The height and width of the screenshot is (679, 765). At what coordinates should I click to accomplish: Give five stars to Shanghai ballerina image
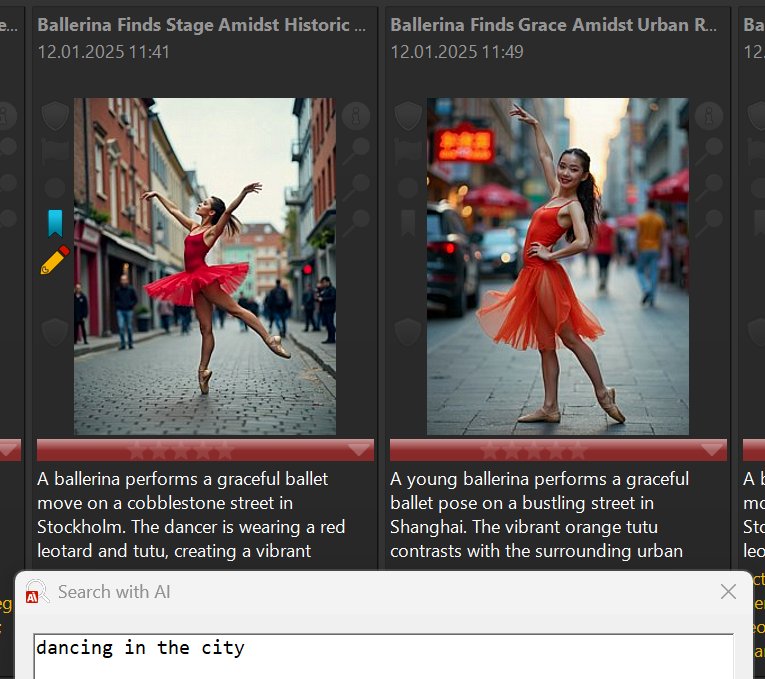(x=578, y=450)
